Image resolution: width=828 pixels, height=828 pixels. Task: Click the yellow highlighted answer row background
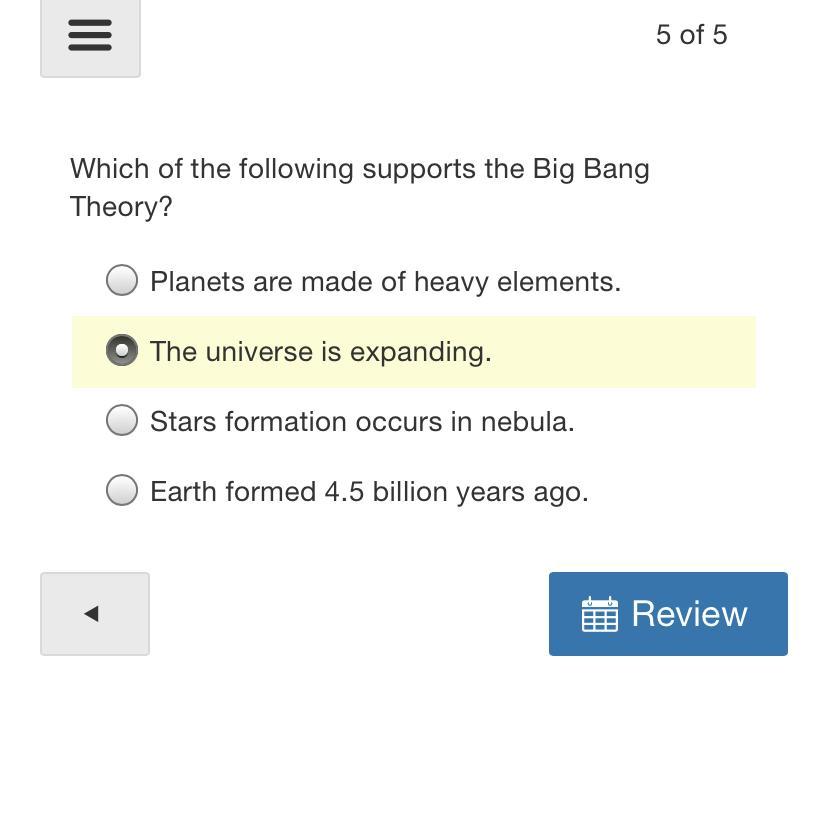620,352
